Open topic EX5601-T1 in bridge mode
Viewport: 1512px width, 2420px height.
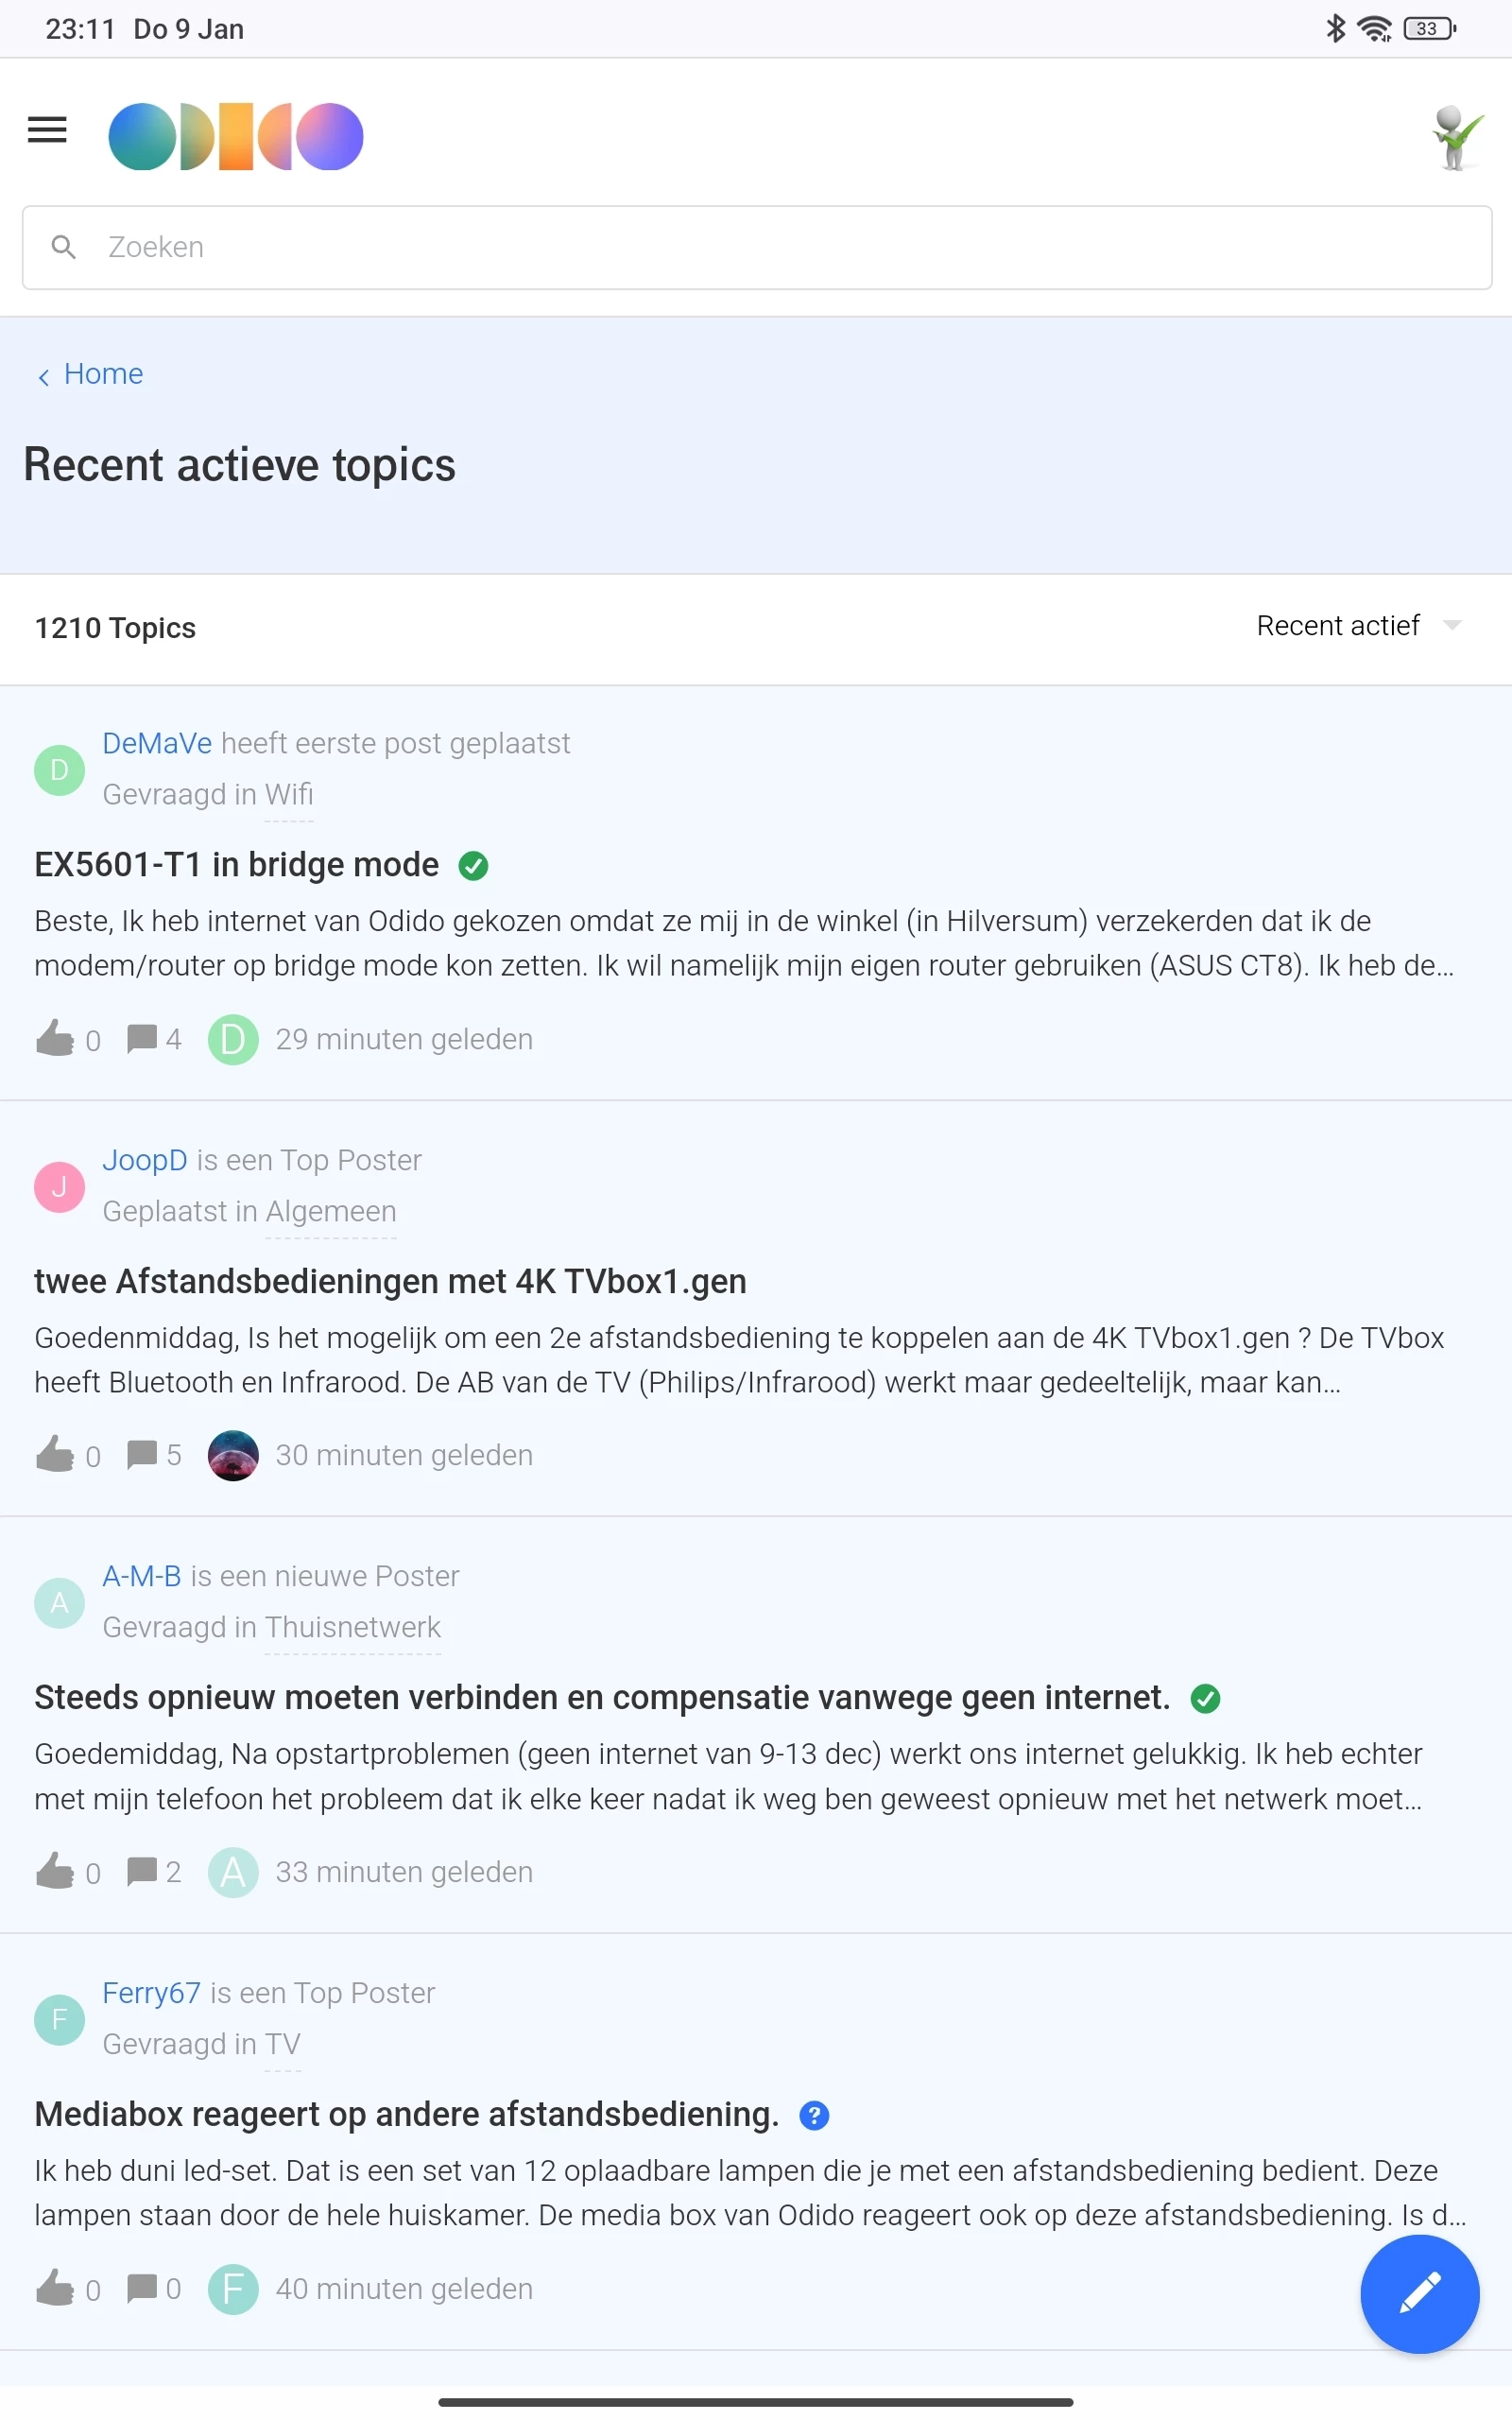click(x=237, y=865)
